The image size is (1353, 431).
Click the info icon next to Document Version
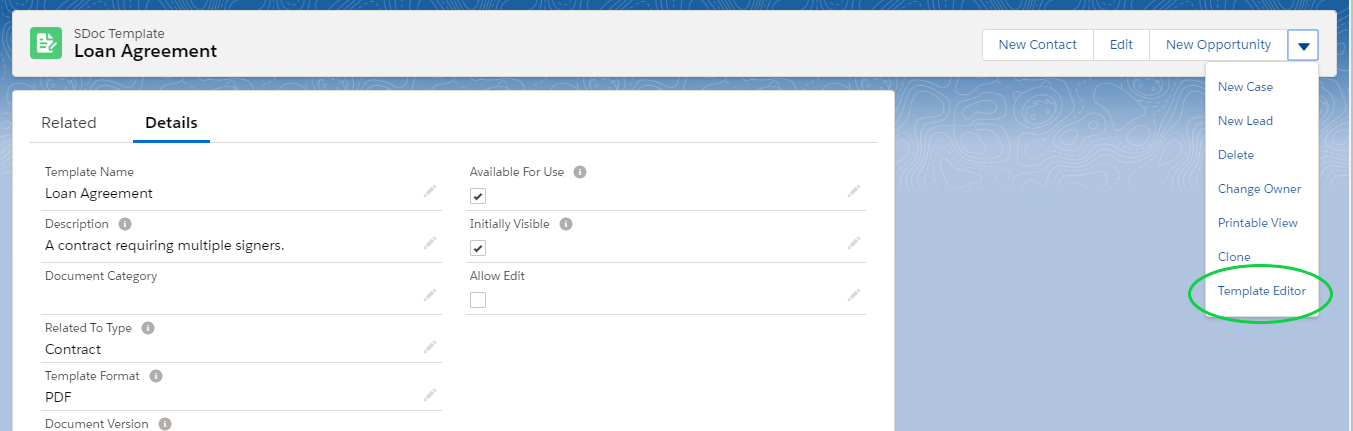pyautogui.click(x=165, y=424)
